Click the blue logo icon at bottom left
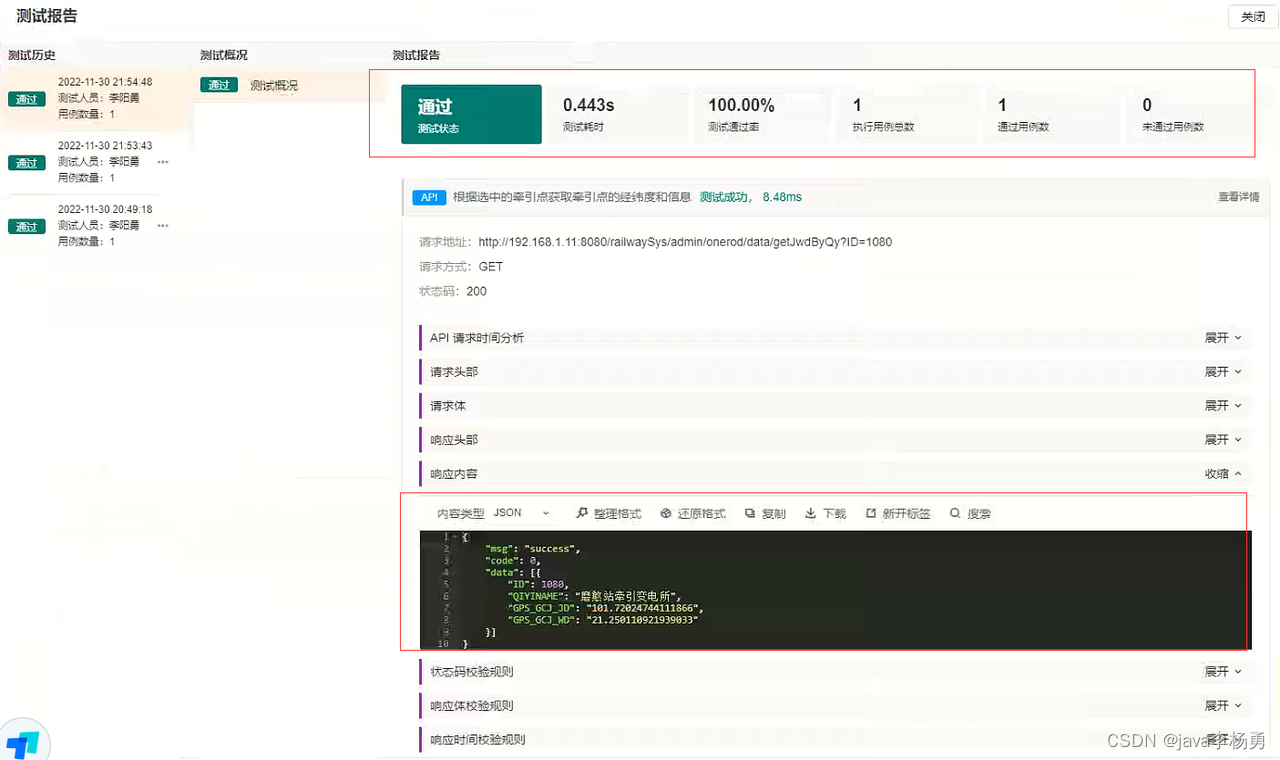This screenshot has width=1280, height=760. [x=22, y=743]
